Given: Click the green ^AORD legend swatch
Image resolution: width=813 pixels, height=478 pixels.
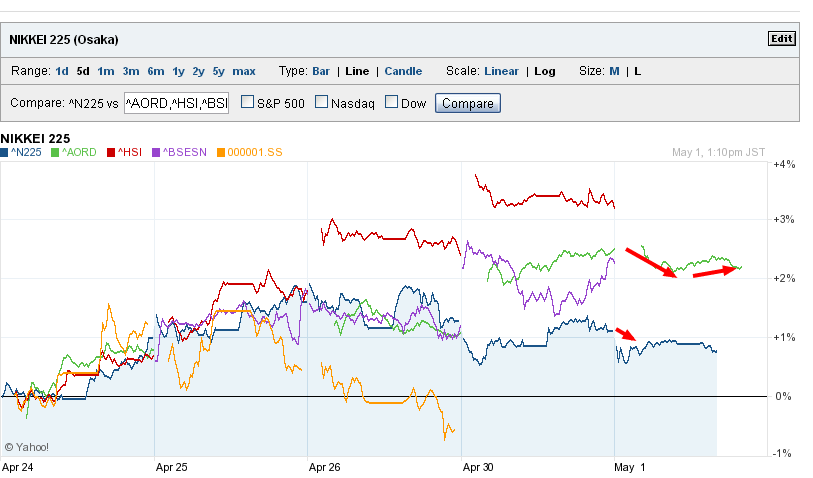Looking at the screenshot, I should [x=56, y=152].
